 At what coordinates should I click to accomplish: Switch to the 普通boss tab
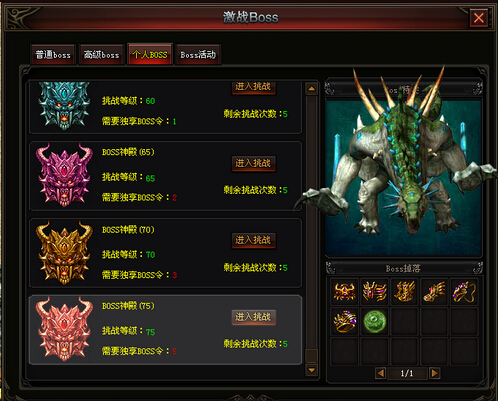point(53,55)
